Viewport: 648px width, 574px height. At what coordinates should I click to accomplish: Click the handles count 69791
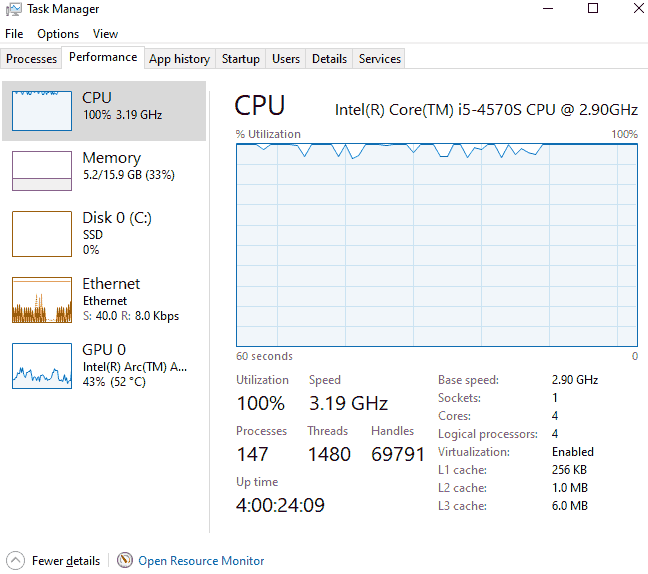[398, 454]
